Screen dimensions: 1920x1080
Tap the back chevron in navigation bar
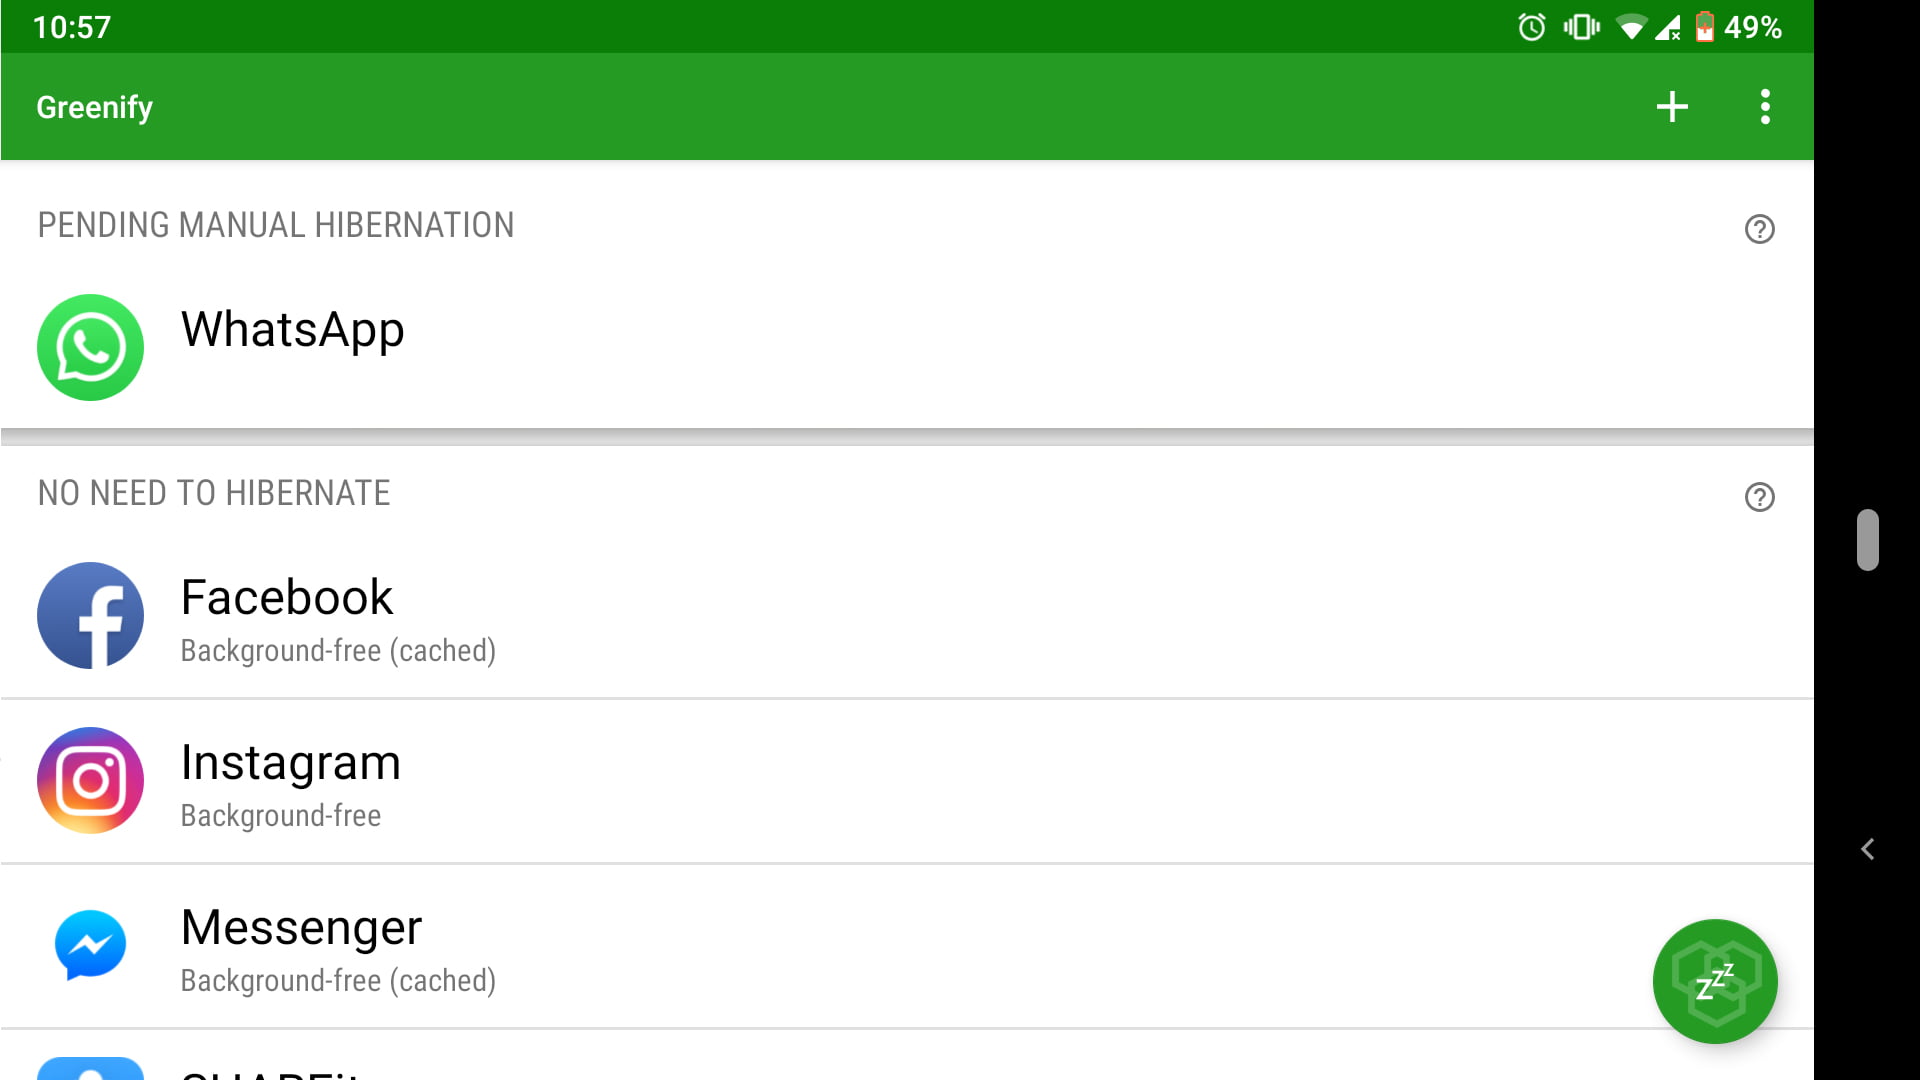pos(1867,849)
